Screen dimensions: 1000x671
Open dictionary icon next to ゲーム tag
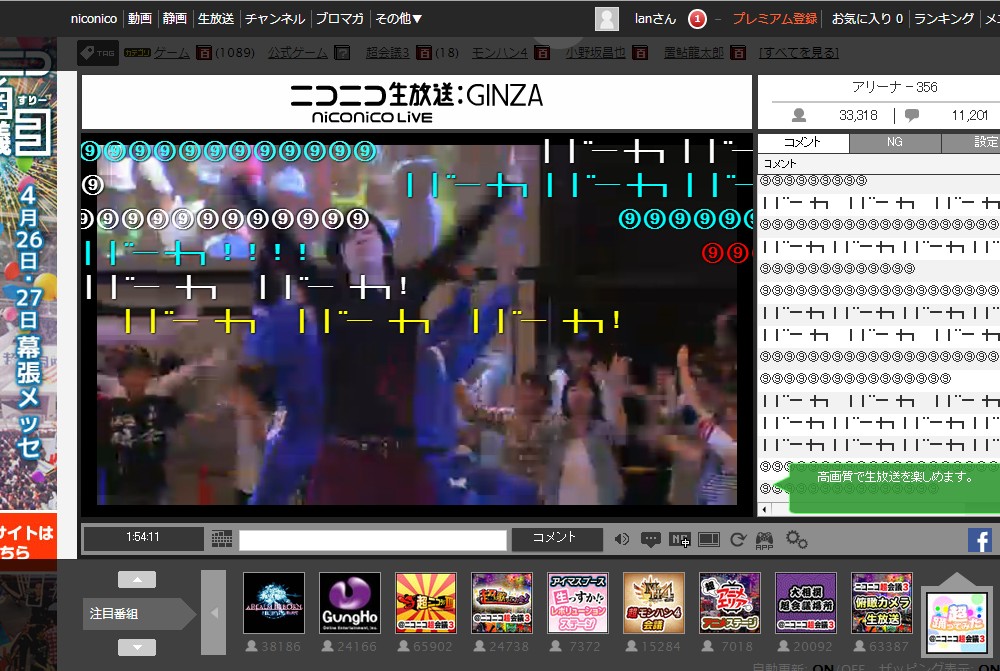pos(203,53)
